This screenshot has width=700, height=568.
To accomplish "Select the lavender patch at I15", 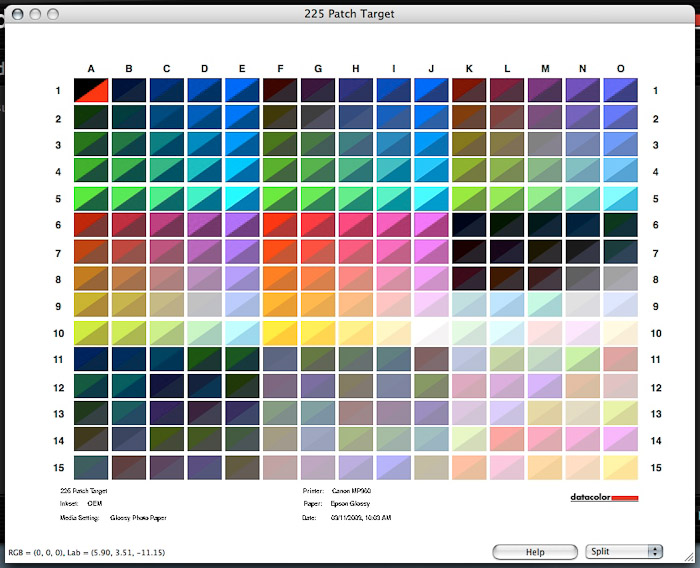I will (394, 467).
